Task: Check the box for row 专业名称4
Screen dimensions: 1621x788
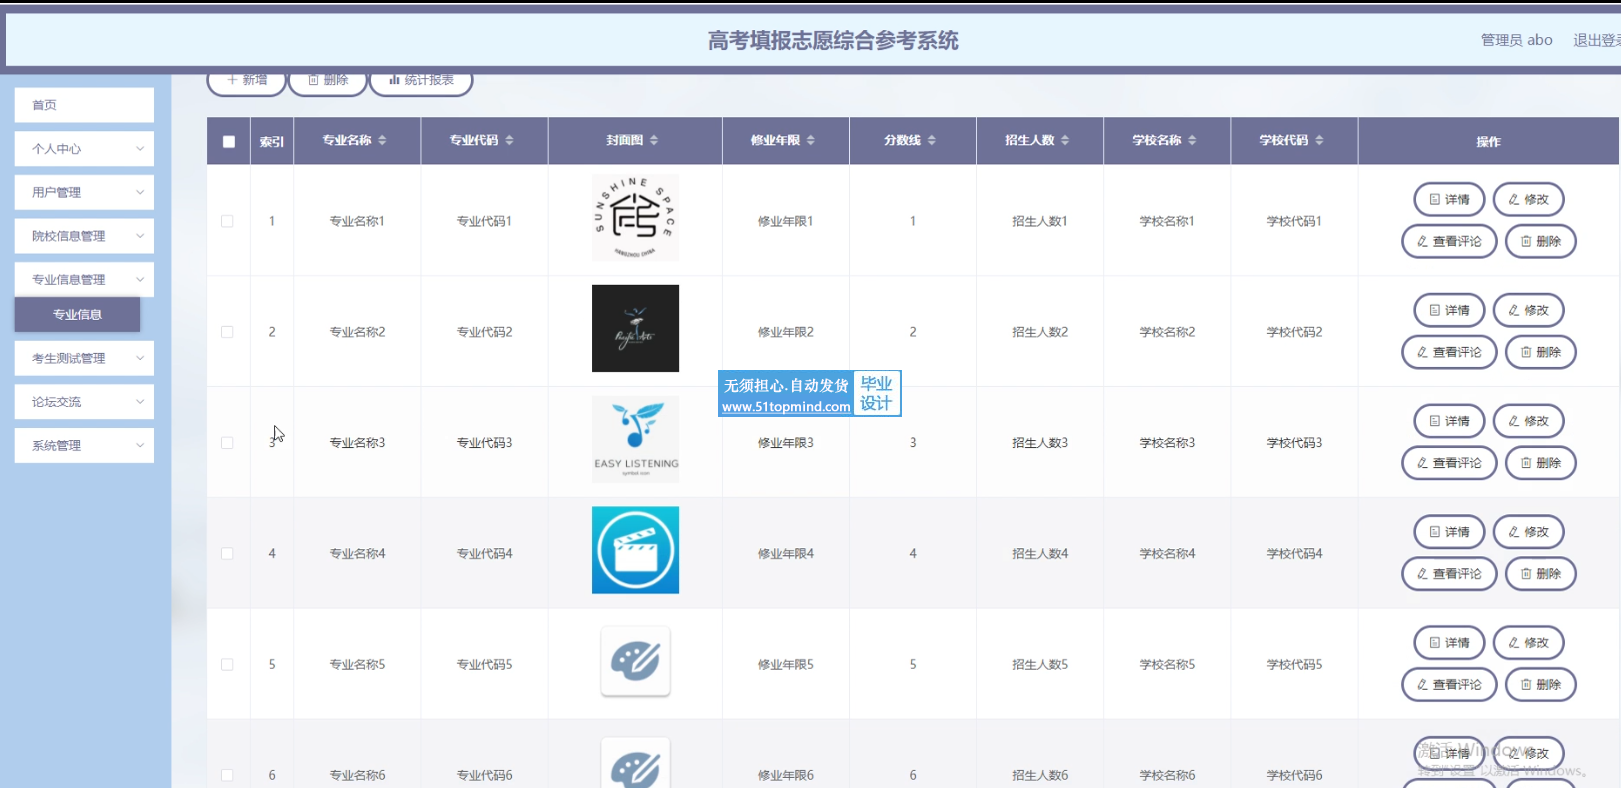Action: (227, 554)
